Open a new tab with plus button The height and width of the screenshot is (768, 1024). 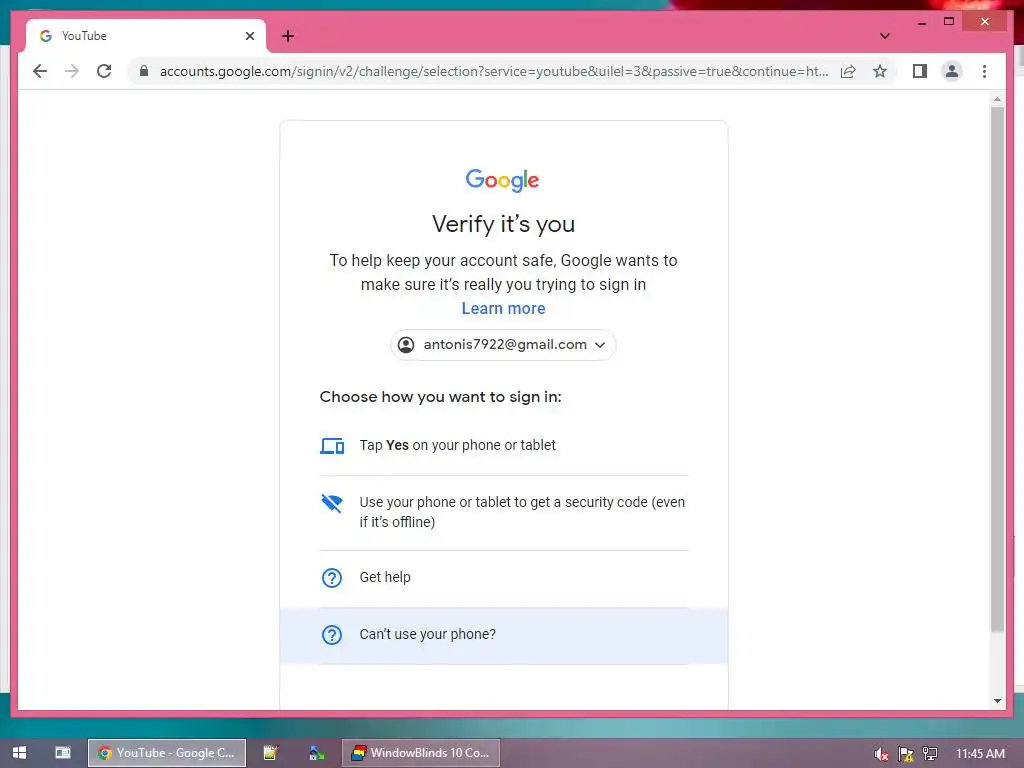click(288, 36)
